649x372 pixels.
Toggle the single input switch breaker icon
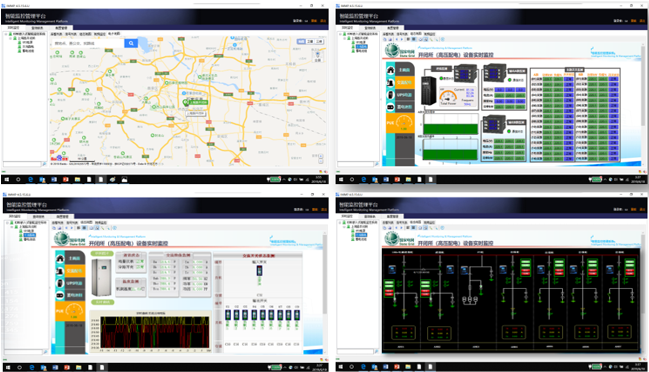pos(259,271)
